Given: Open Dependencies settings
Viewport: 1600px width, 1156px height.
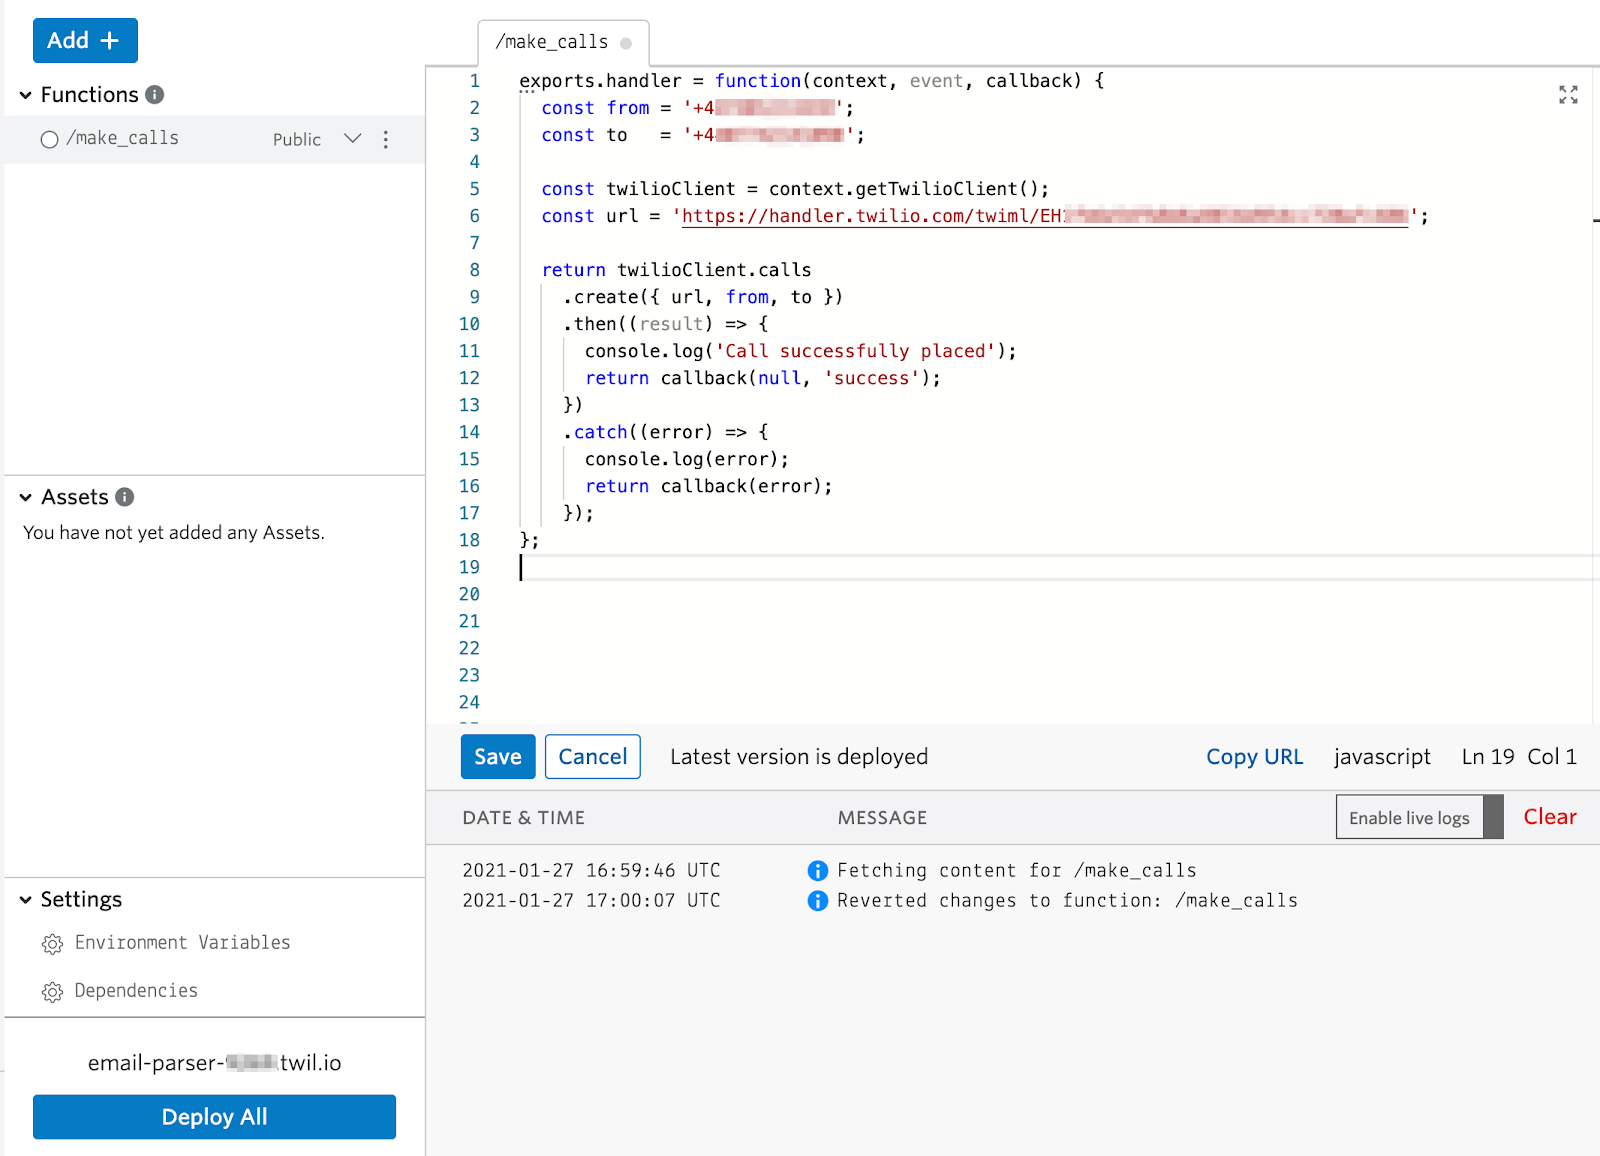Looking at the screenshot, I should click(x=136, y=991).
